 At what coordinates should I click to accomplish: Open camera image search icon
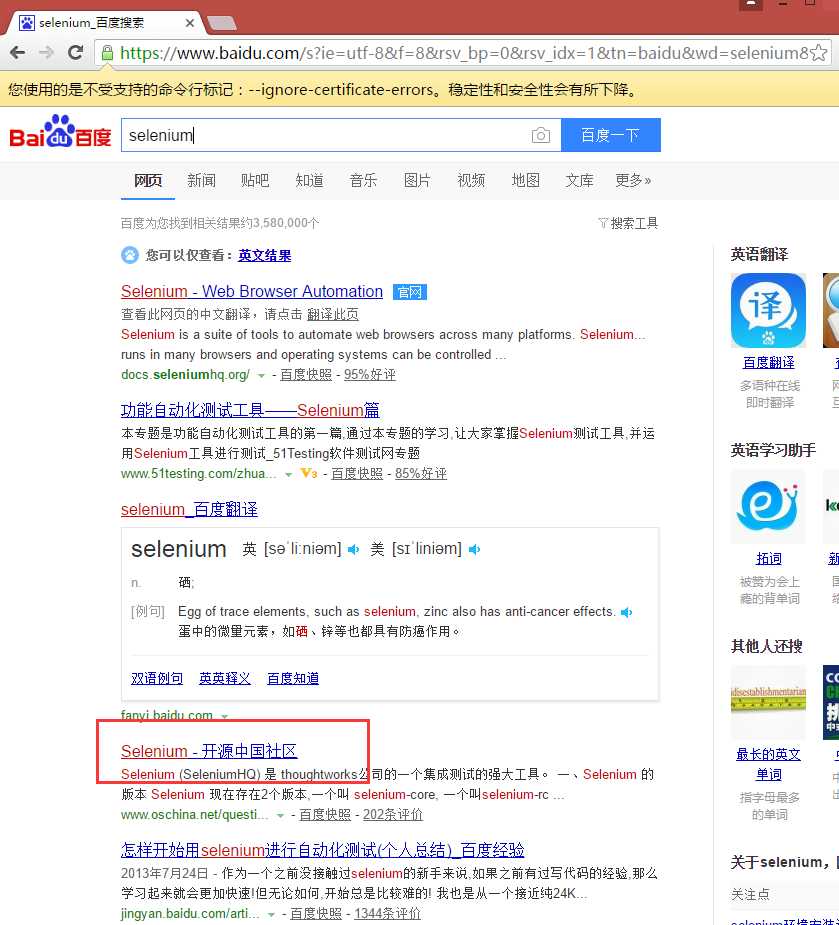[x=540, y=135]
